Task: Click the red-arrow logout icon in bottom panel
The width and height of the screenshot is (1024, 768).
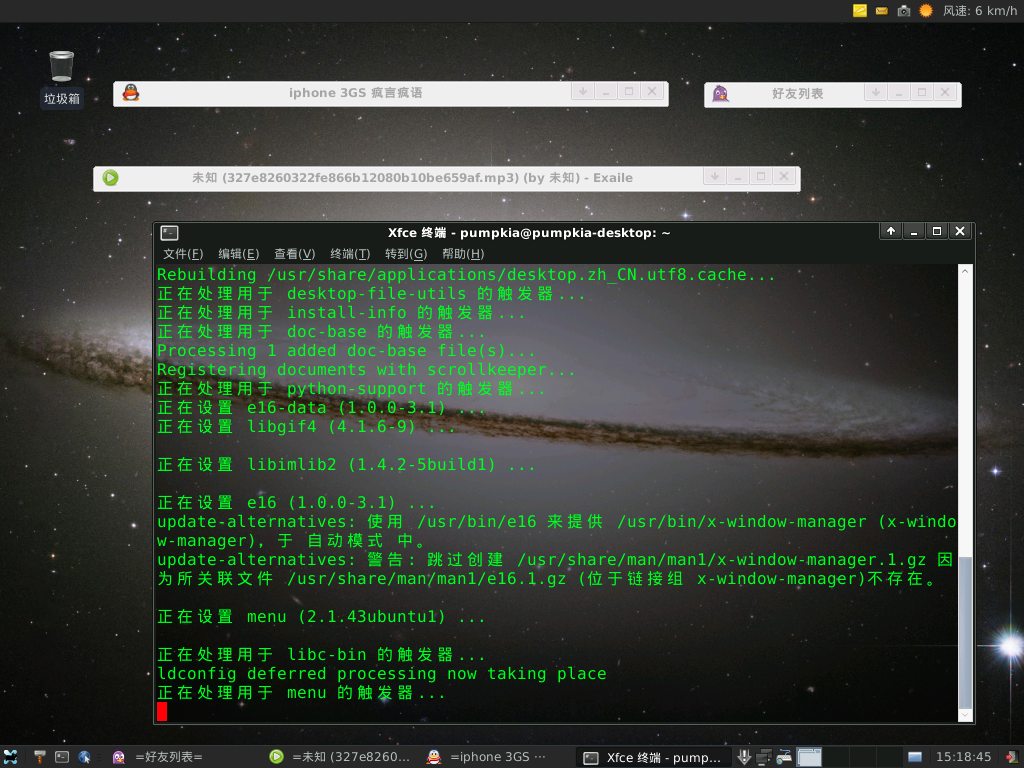Action: (1012, 757)
